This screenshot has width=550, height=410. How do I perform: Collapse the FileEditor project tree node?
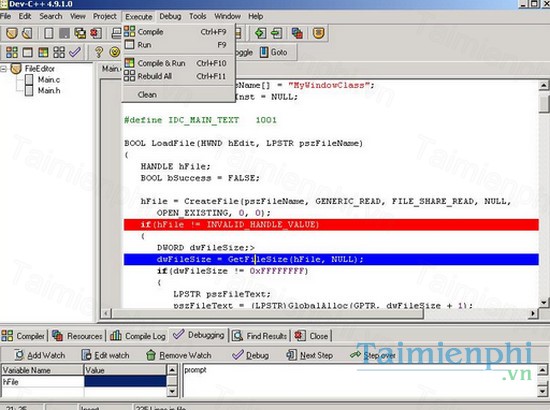pos(4,69)
